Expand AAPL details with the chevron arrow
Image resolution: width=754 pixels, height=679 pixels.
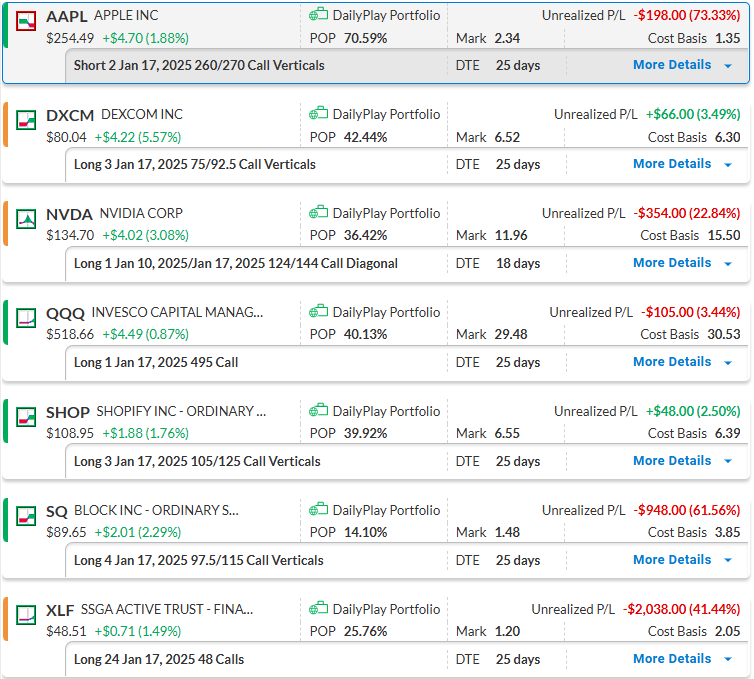tap(728, 66)
